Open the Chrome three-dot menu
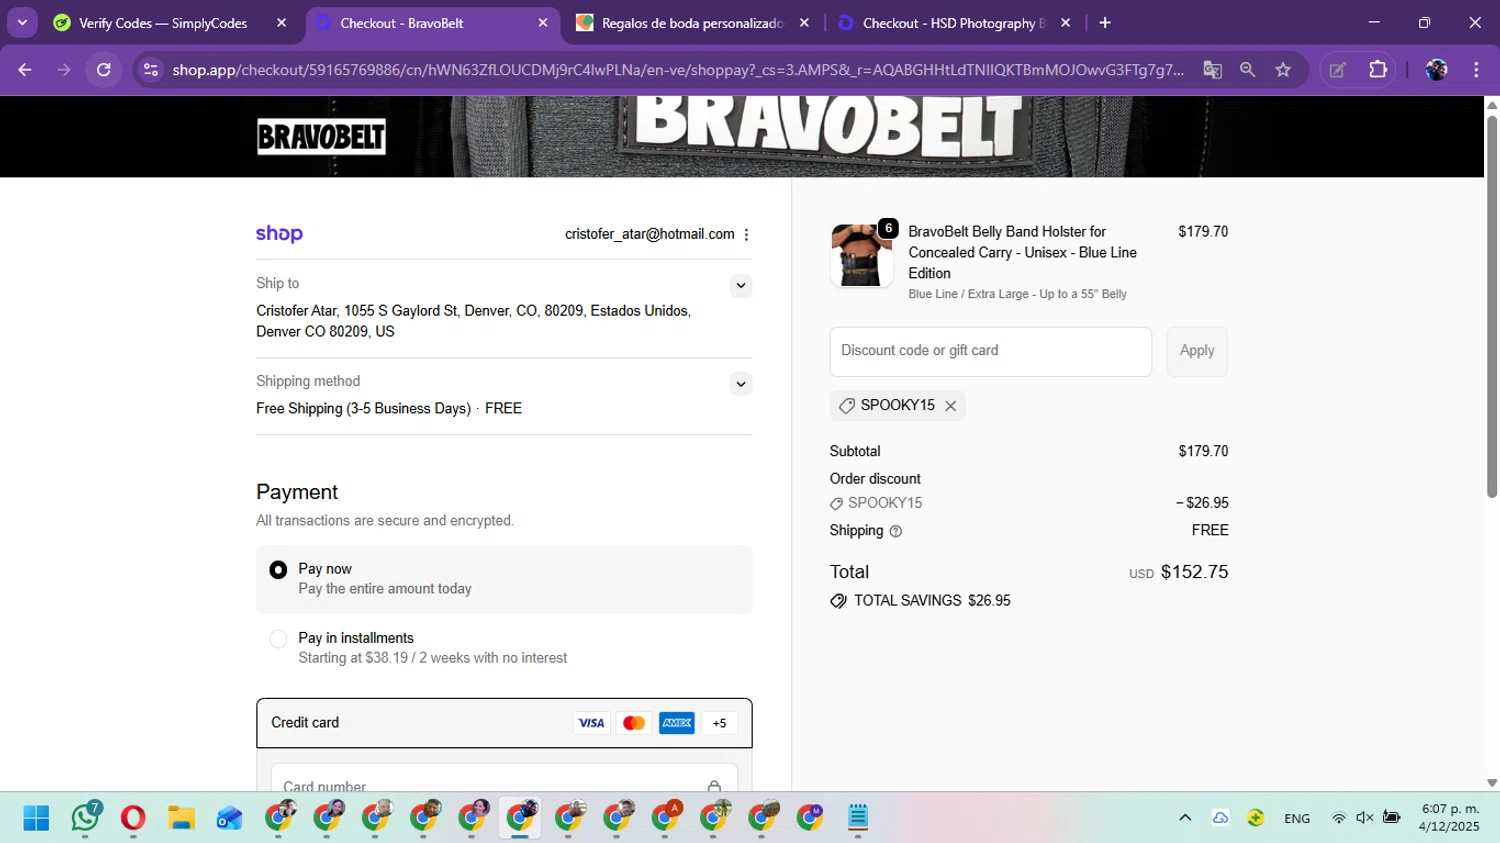 coord(1476,70)
